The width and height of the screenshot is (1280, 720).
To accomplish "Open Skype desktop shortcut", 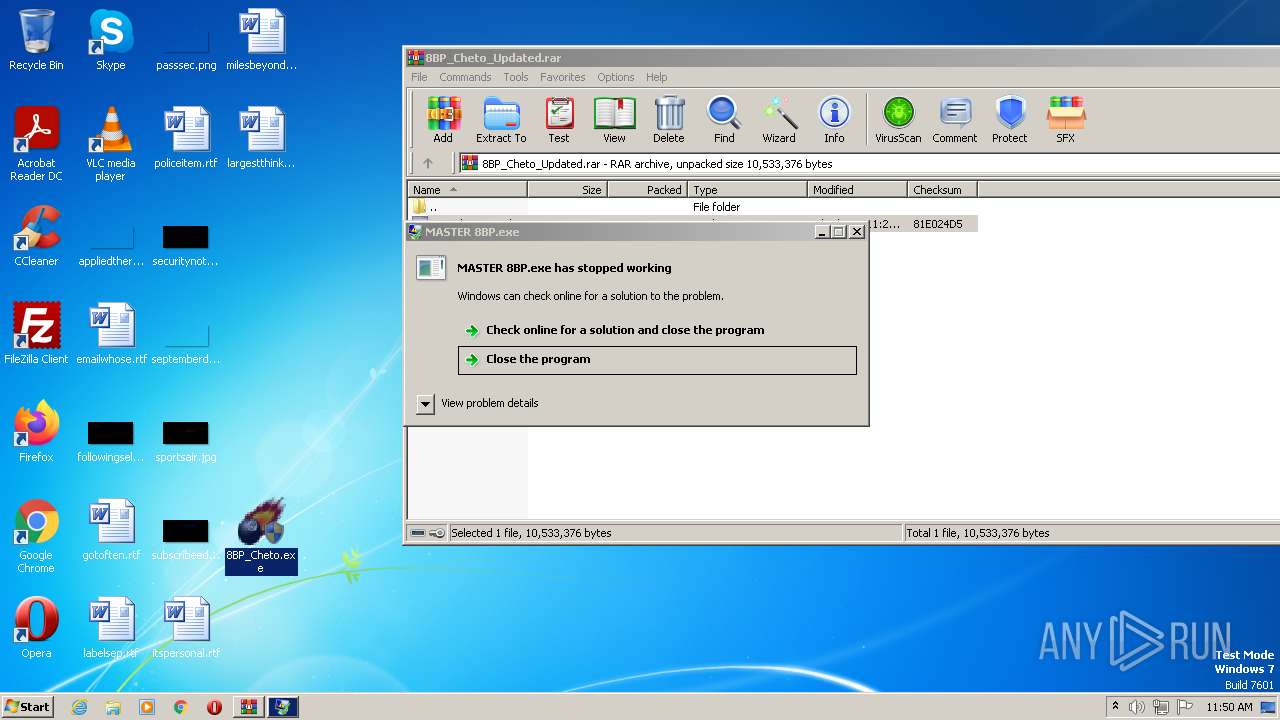I will (110, 41).
